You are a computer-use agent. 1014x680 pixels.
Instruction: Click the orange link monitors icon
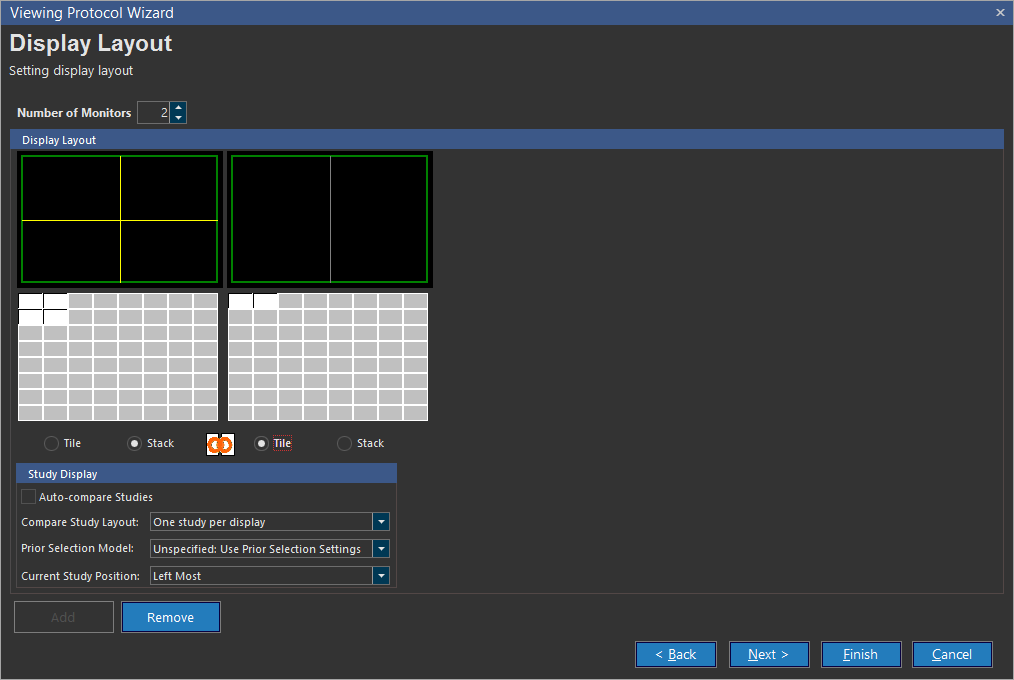(x=220, y=444)
